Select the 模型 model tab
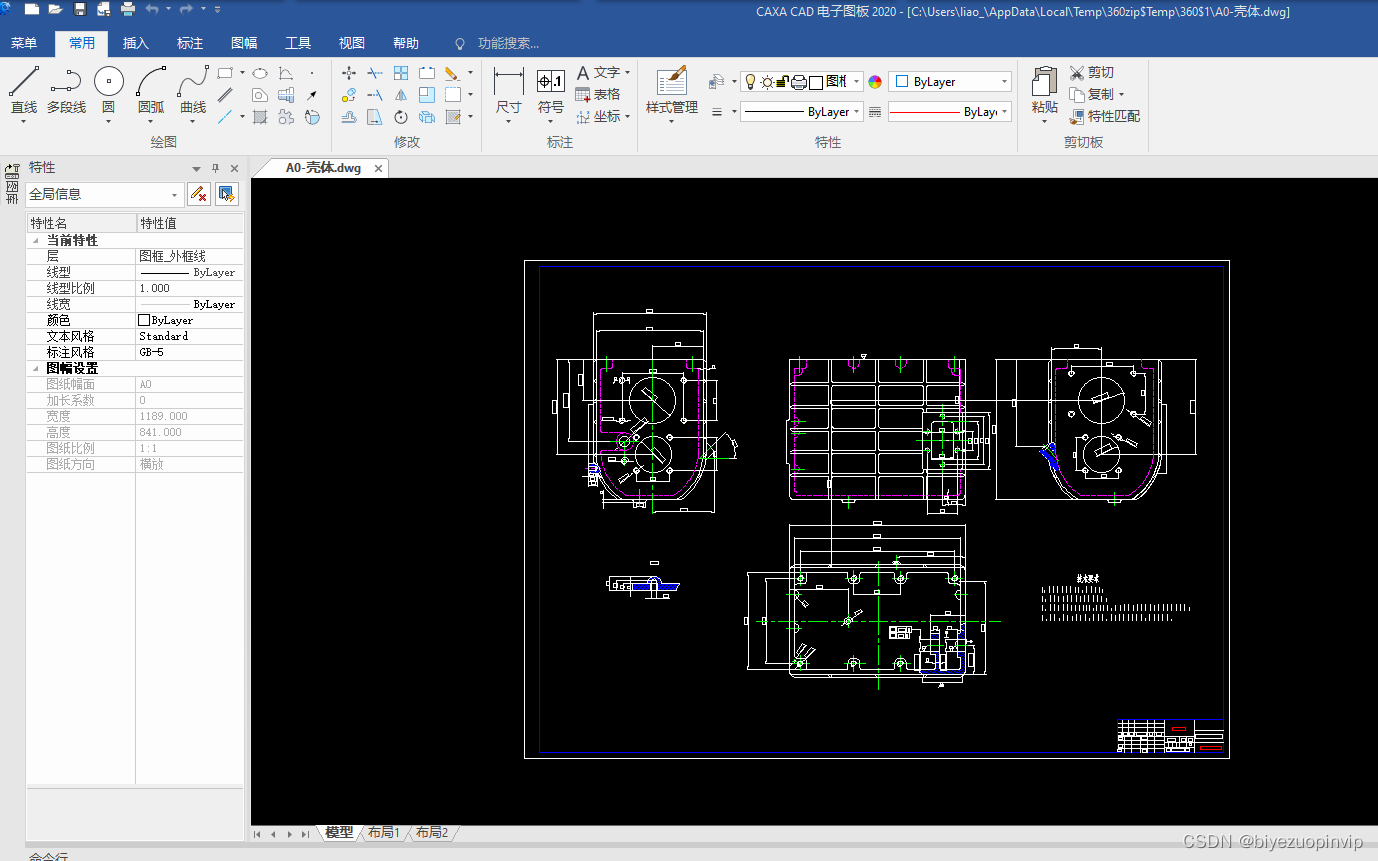Image resolution: width=1378 pixels, height=861 pixels. pos(339,832)
